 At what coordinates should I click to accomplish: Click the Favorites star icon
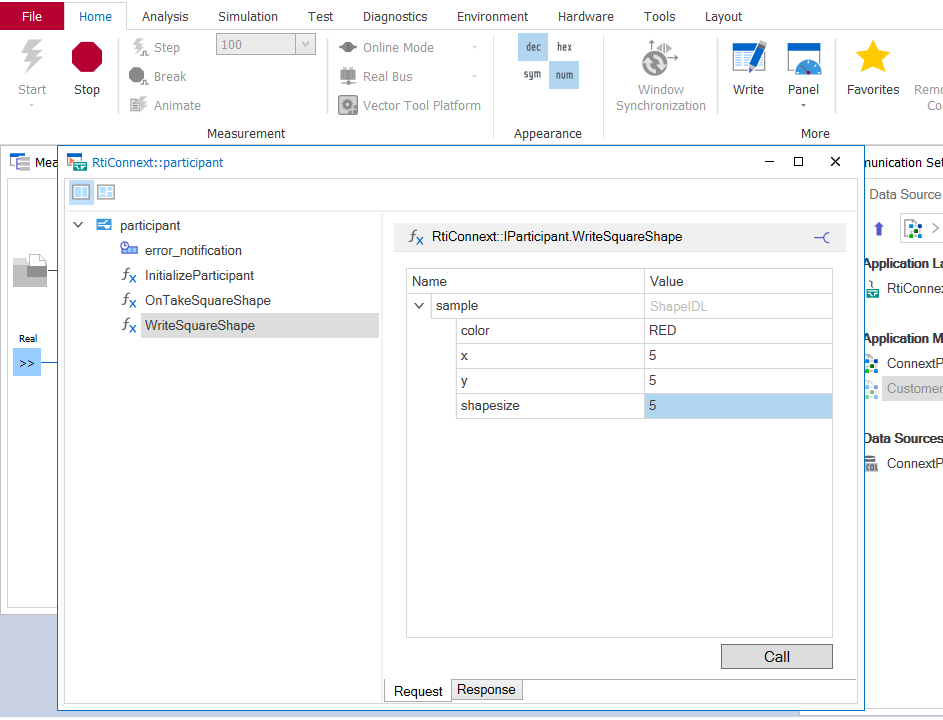click(873, 58)
